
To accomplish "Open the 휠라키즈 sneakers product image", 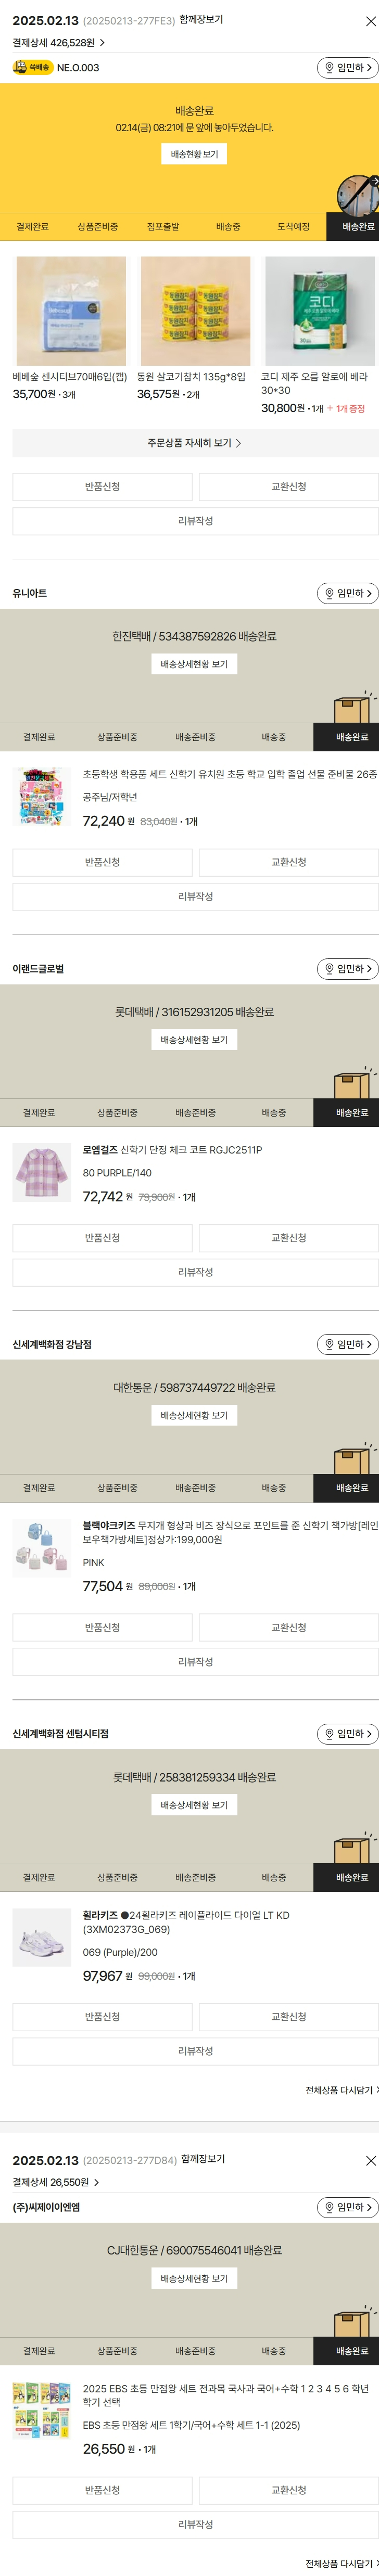I will click(42, 1937).
